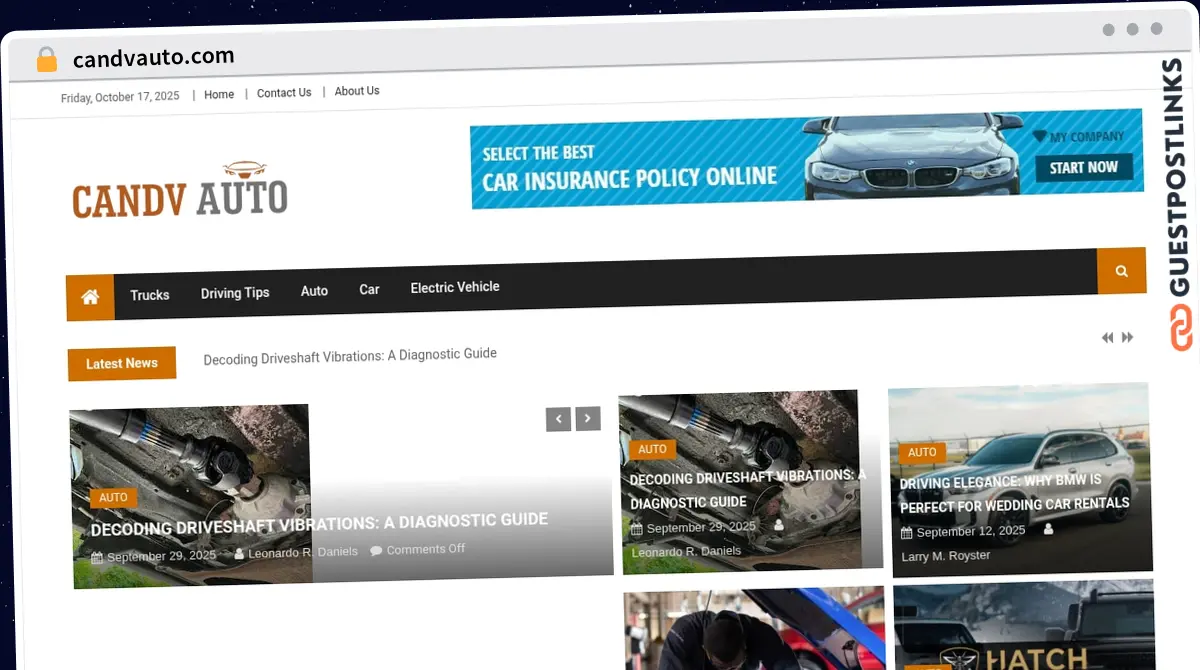Screen dimensions: 1200x670
Task: Click the Latest News label
Action: [x=122, y=364]
